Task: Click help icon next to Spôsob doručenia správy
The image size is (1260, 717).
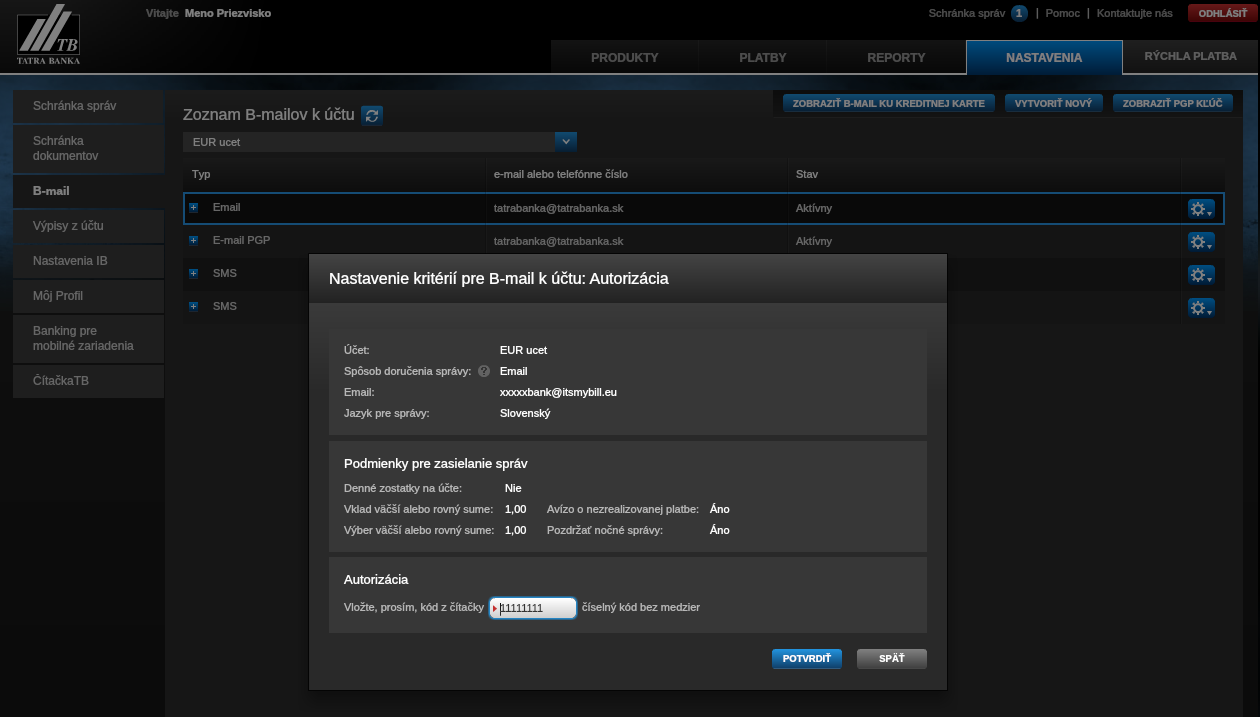Action: pos(484,371)
